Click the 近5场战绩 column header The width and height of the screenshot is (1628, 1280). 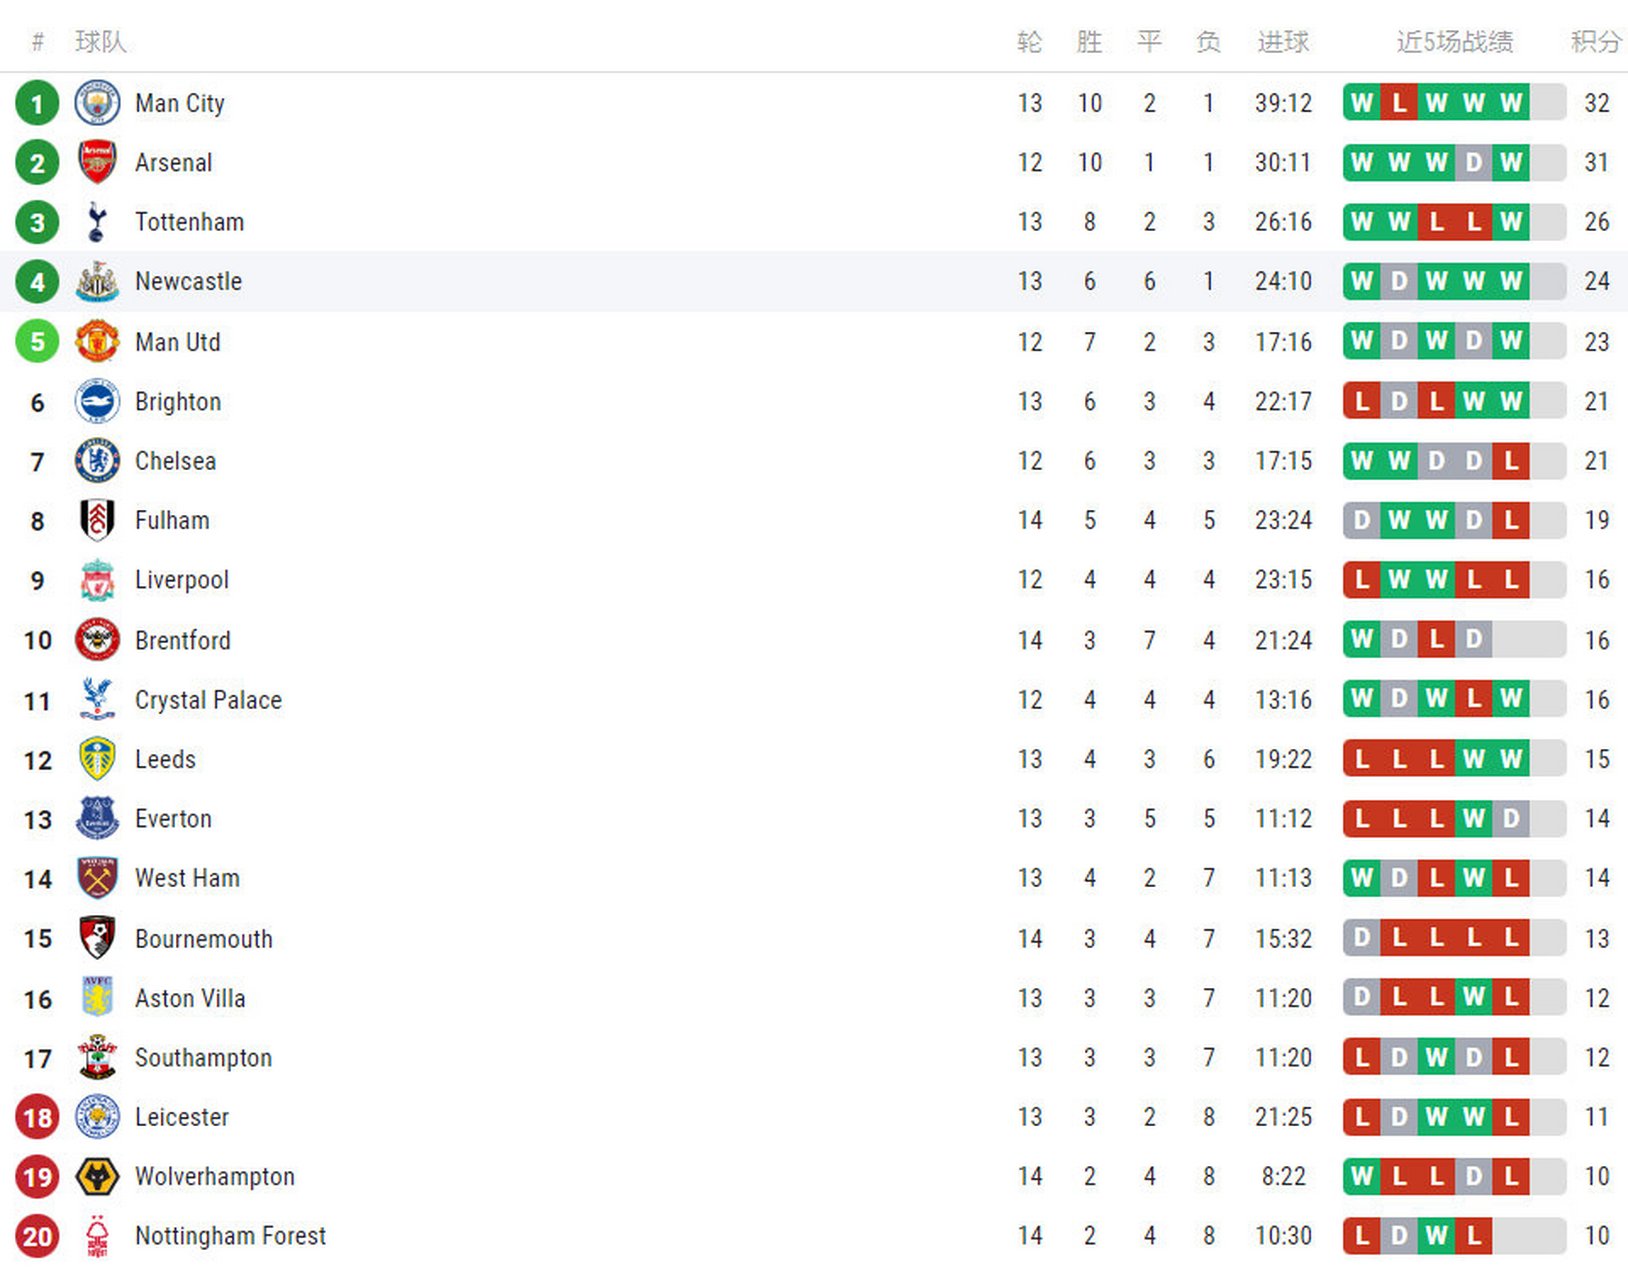(1454, 42)
